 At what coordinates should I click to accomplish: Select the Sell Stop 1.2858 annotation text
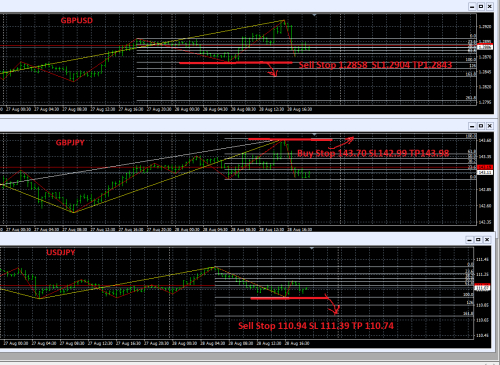click(x=375, y=65)
